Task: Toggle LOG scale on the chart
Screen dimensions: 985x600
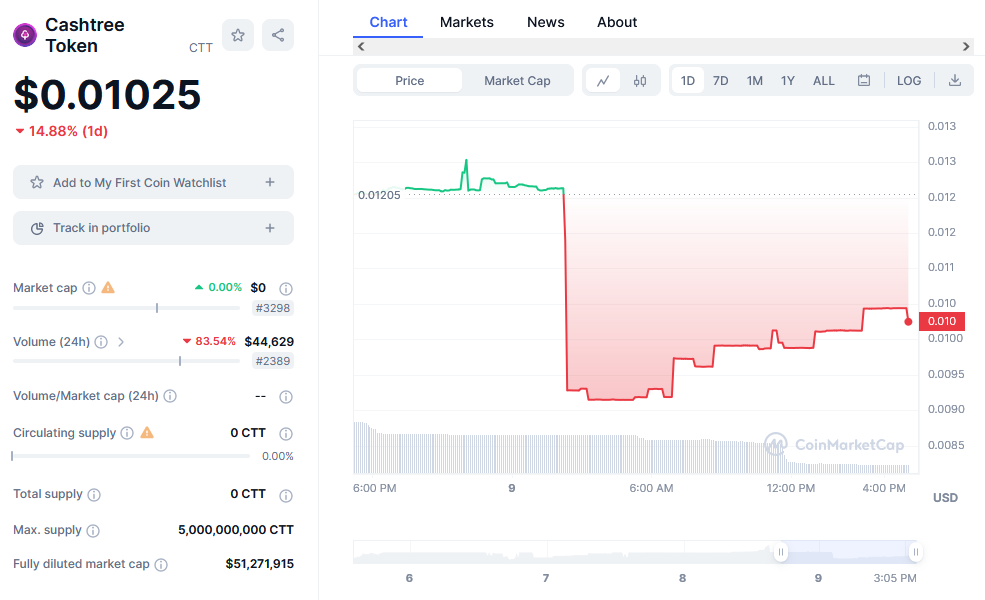Action: (x=909, y=80)
